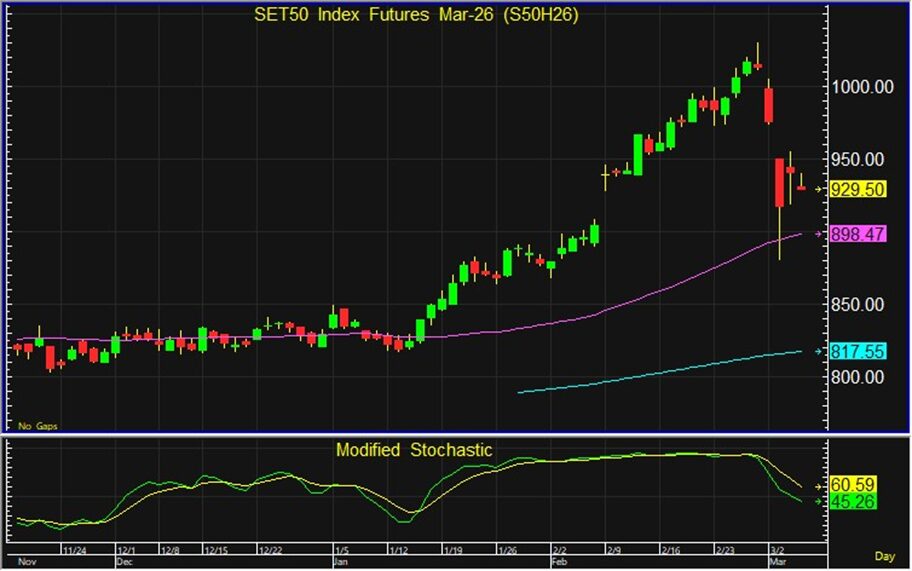This screenshot has width=912, height=571.
Task: Click the Day timeframe label
Action: coord(885,555)
